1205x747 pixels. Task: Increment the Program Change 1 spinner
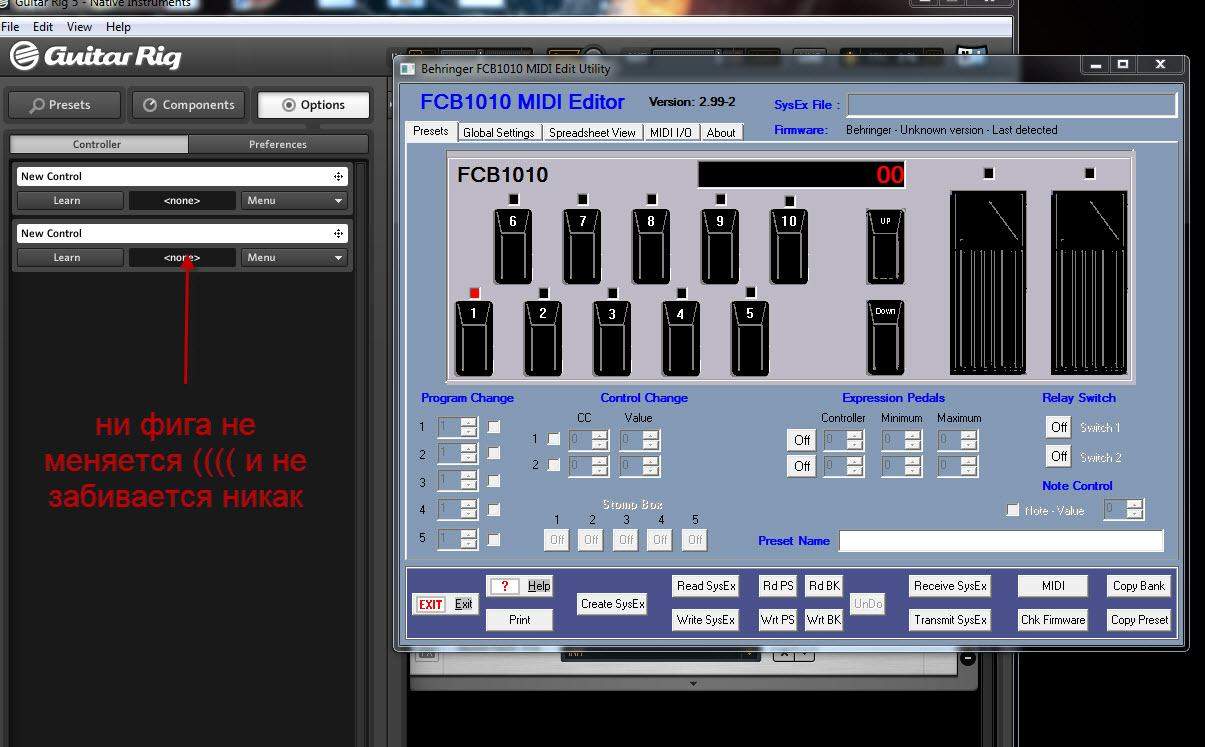[x=470, y=422]
